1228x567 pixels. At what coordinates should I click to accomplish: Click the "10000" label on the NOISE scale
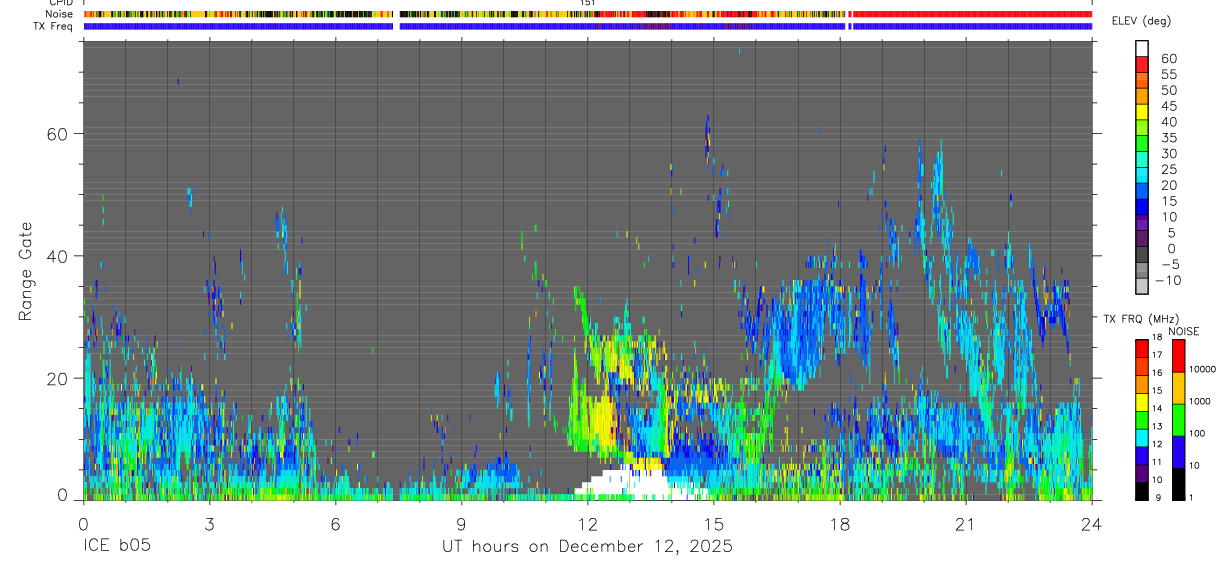click(1202, 369)
